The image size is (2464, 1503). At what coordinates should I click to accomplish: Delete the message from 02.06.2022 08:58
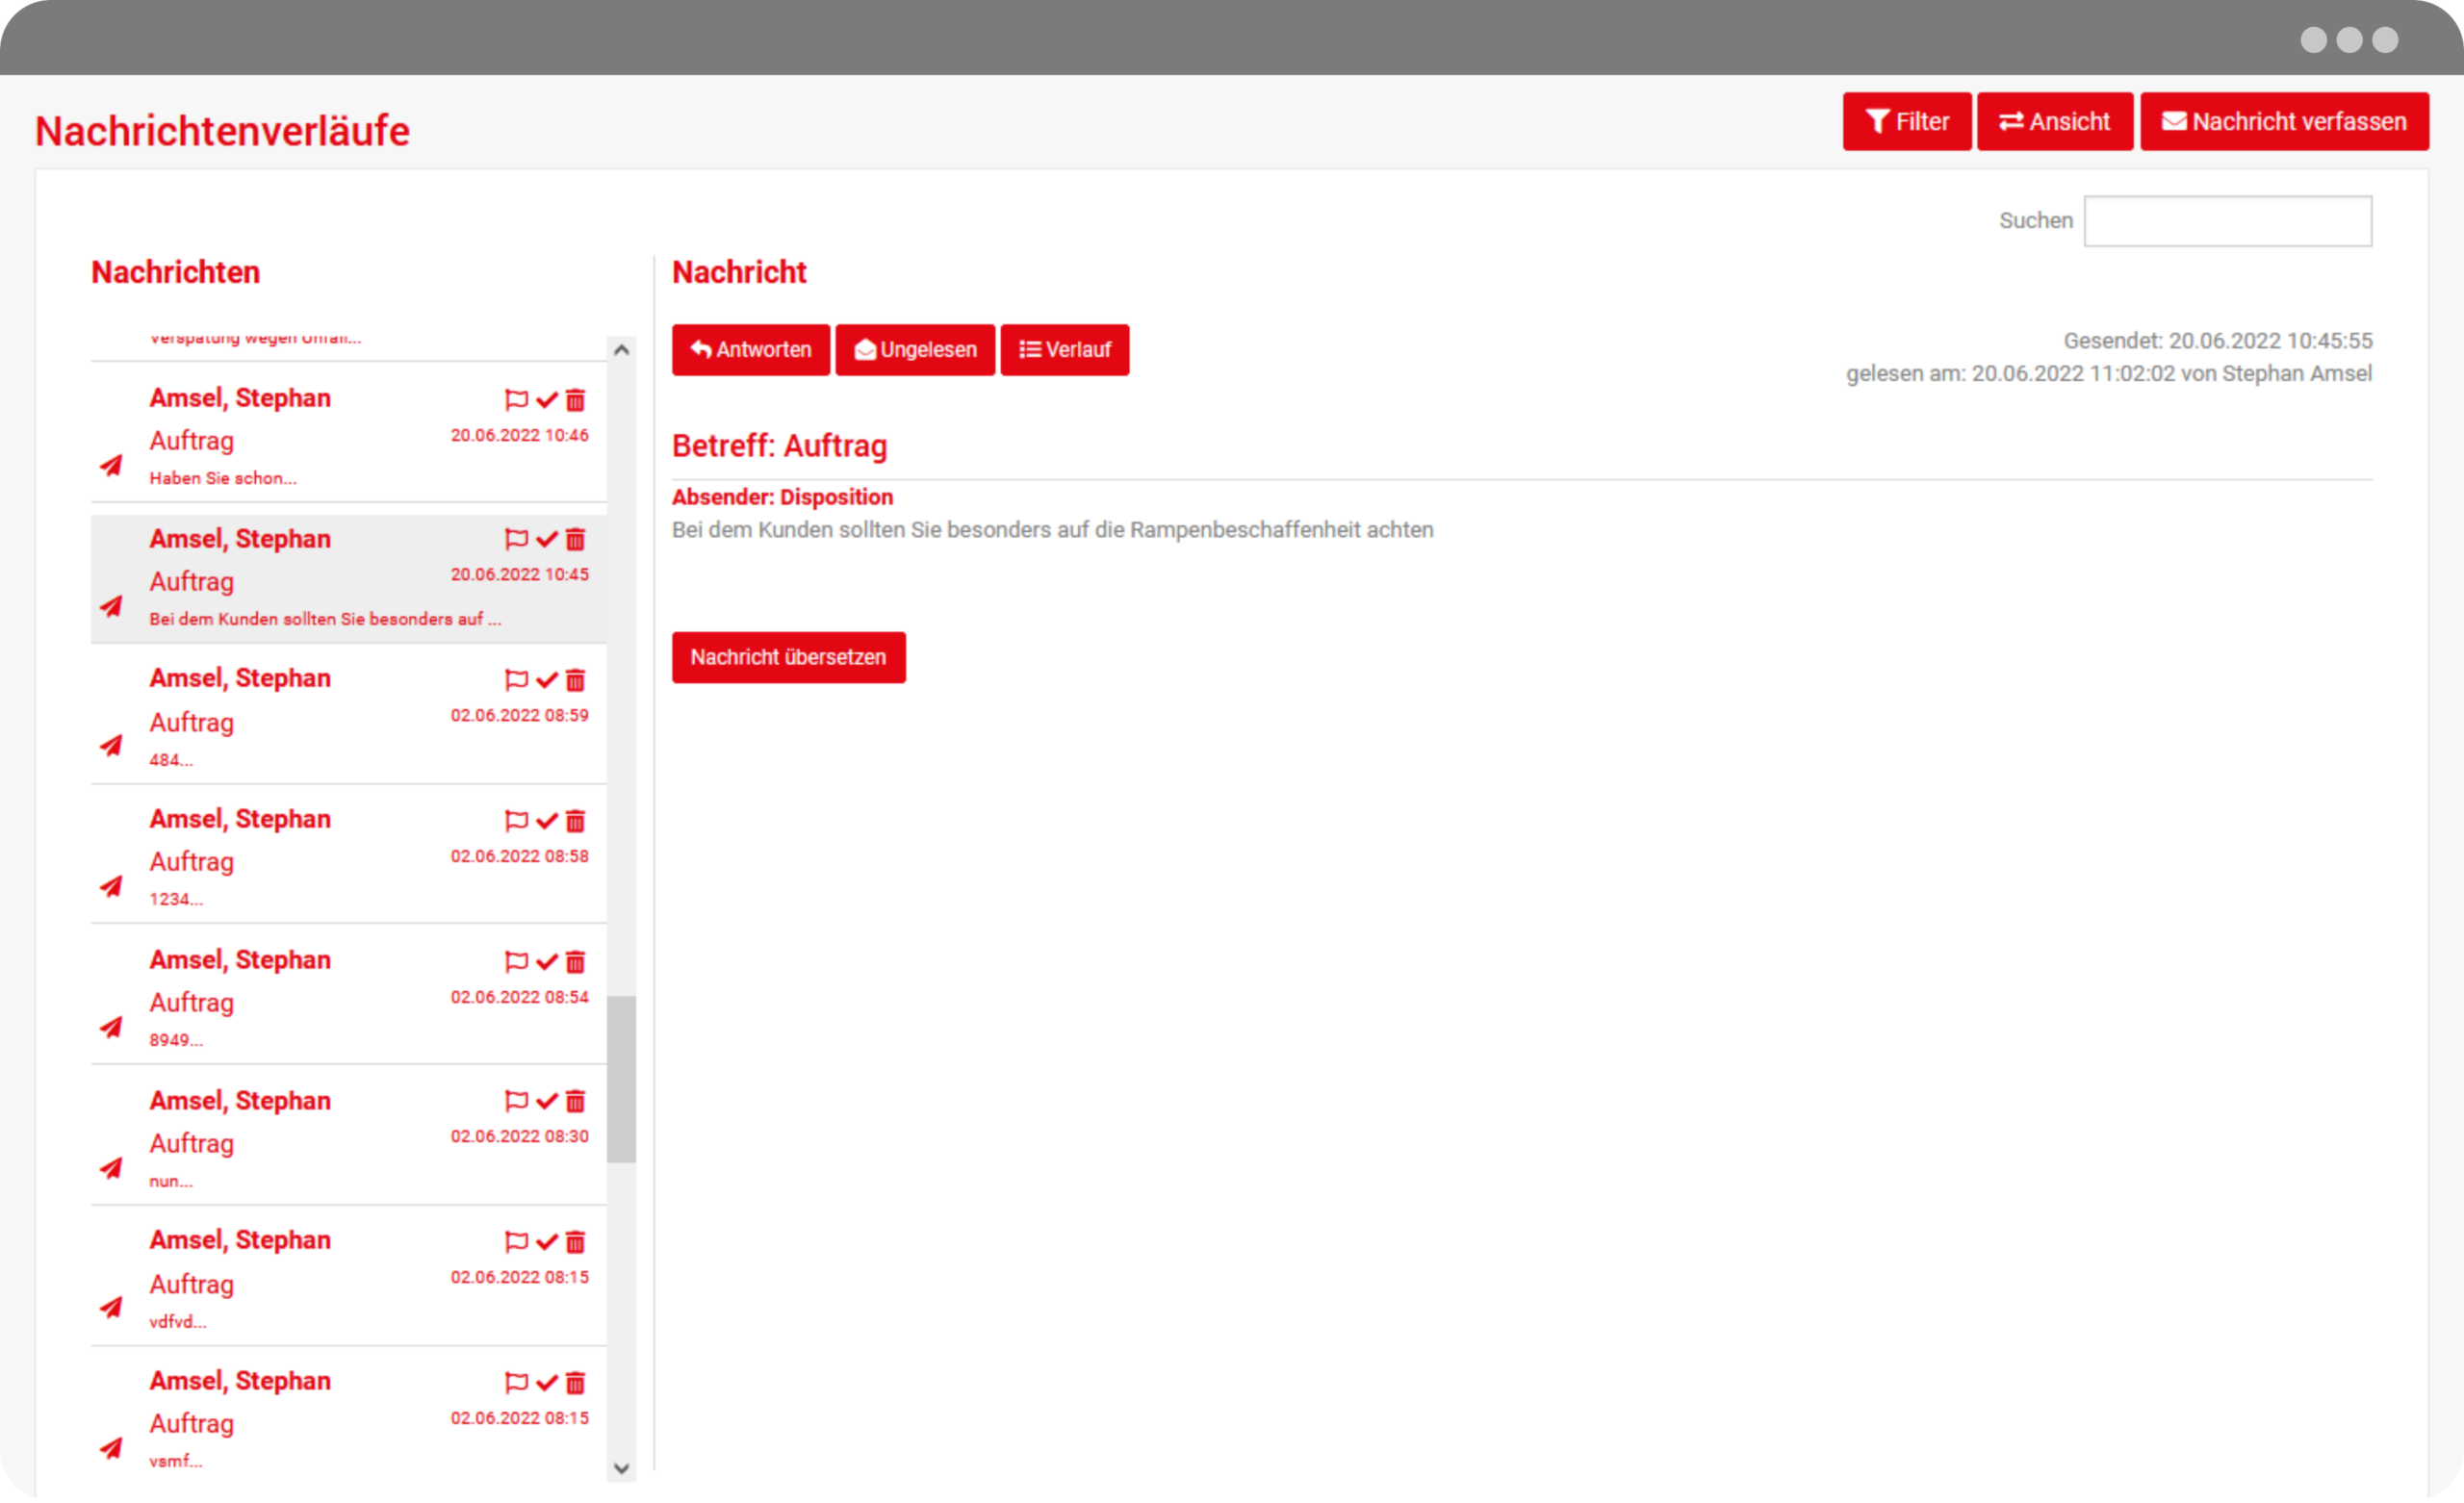[x=575, y=821]
